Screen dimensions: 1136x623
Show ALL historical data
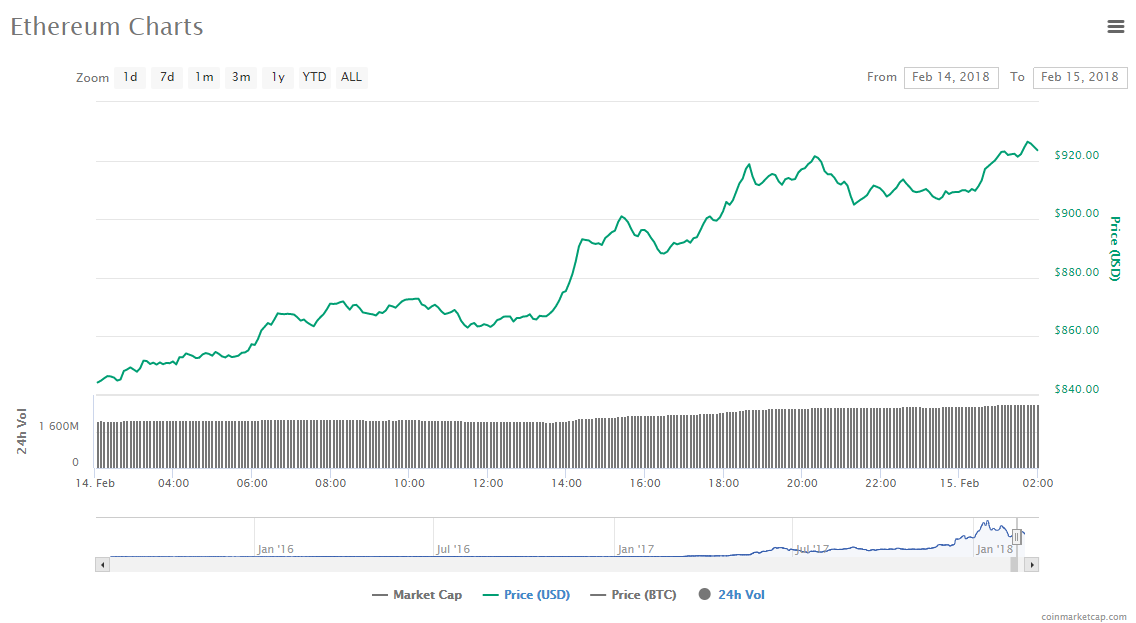click(x=351, y=77)
